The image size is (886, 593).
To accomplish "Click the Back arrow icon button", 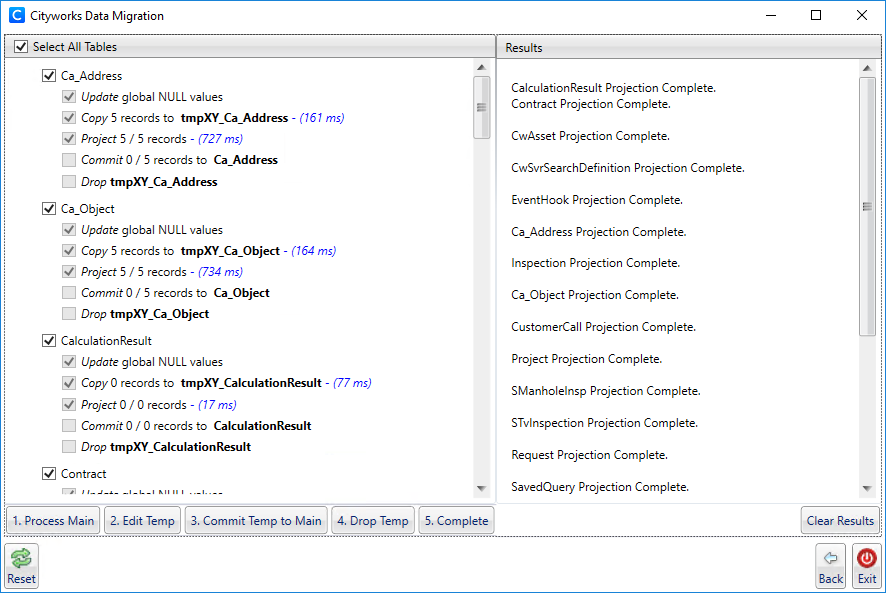I will 830,566.
